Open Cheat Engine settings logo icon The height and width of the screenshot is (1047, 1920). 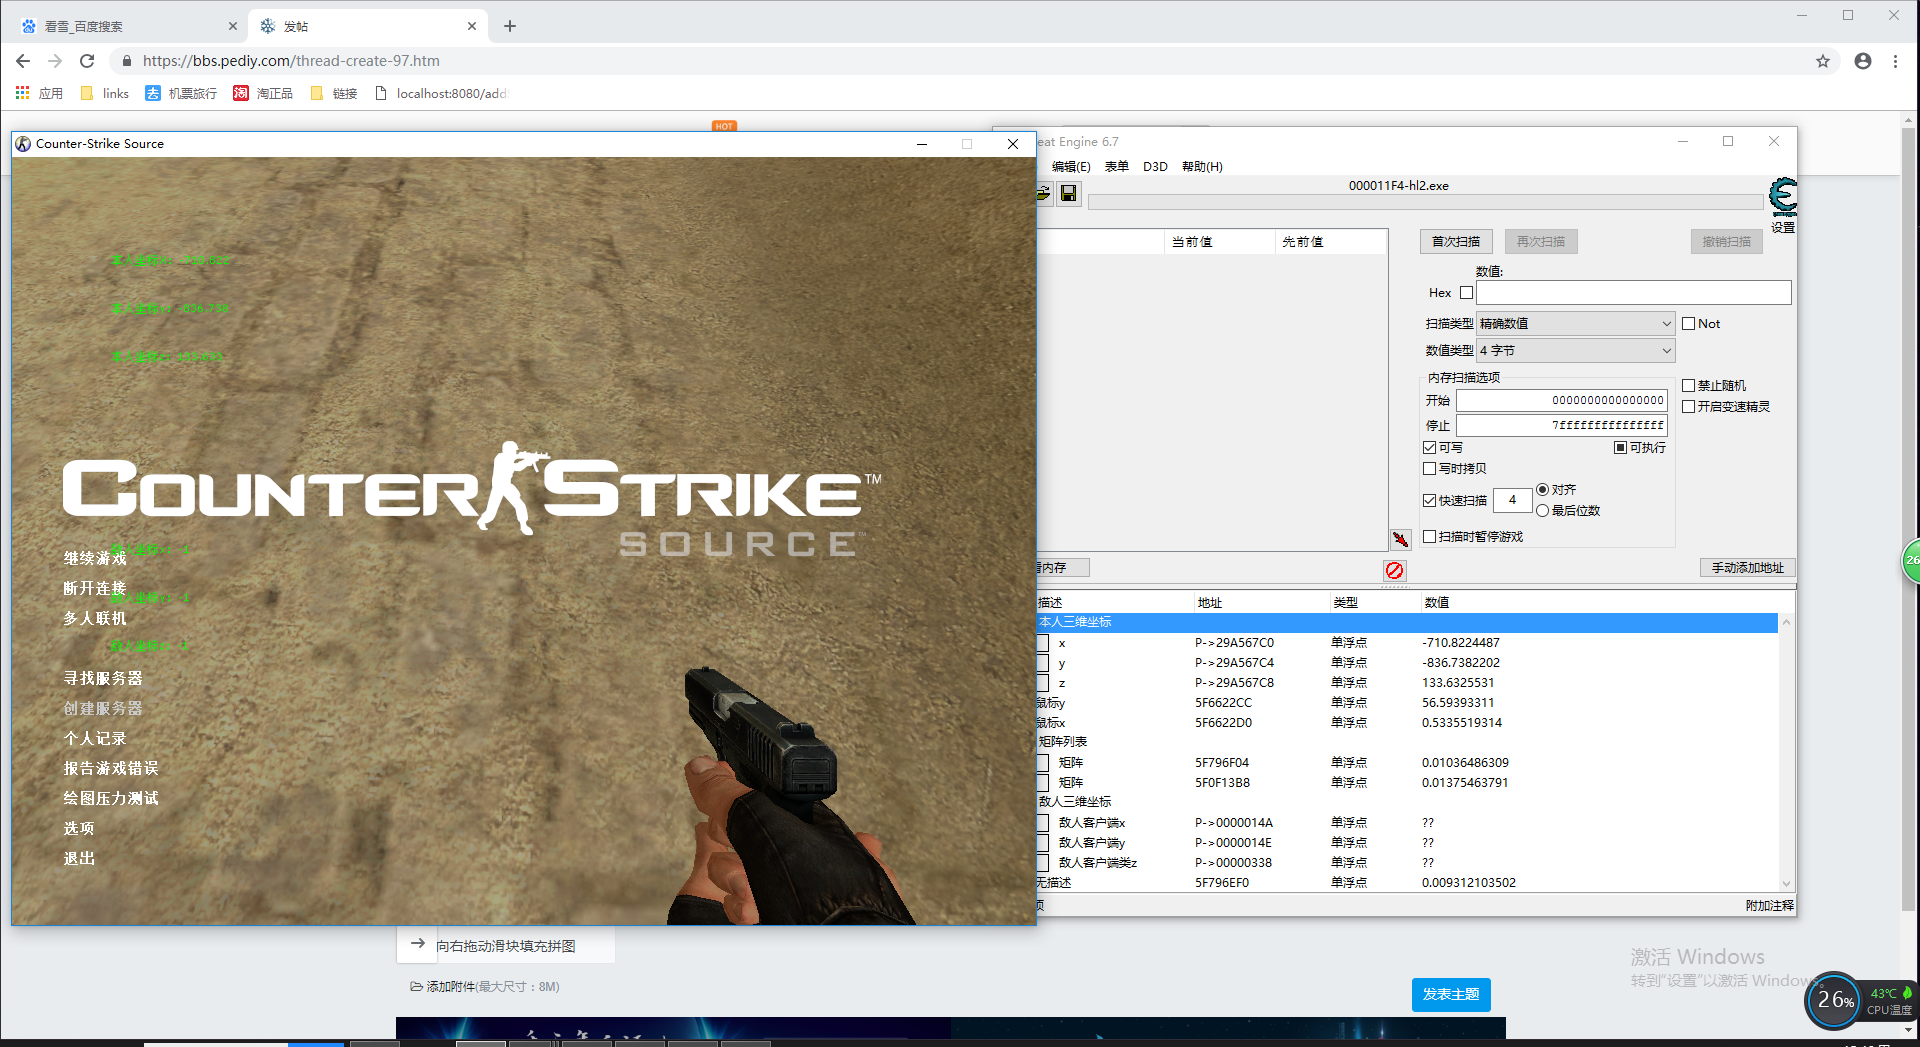coord(1782,196)
